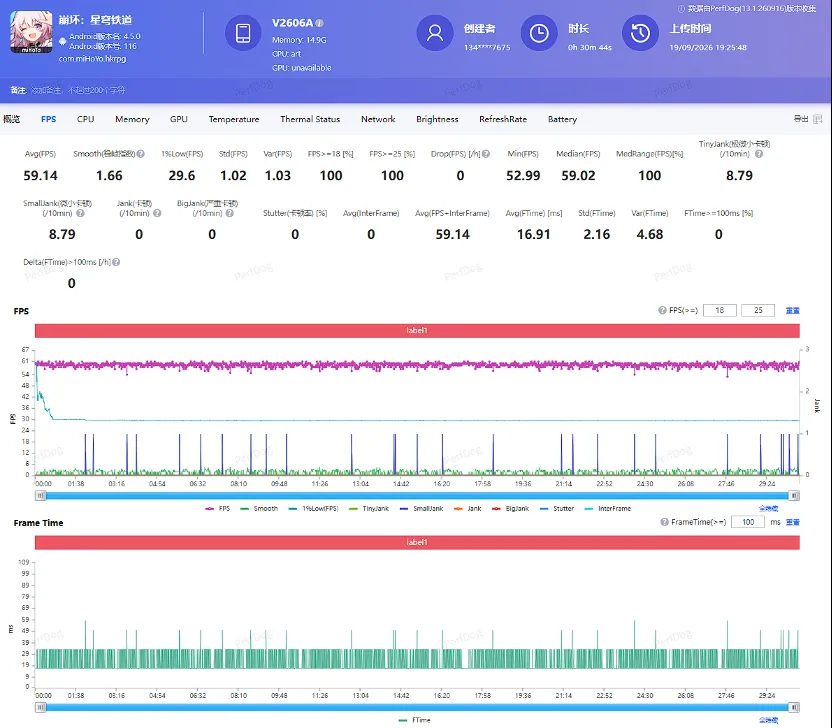832x728 pixels.
Task: Open the Memory tab
Action: point(132,119)
